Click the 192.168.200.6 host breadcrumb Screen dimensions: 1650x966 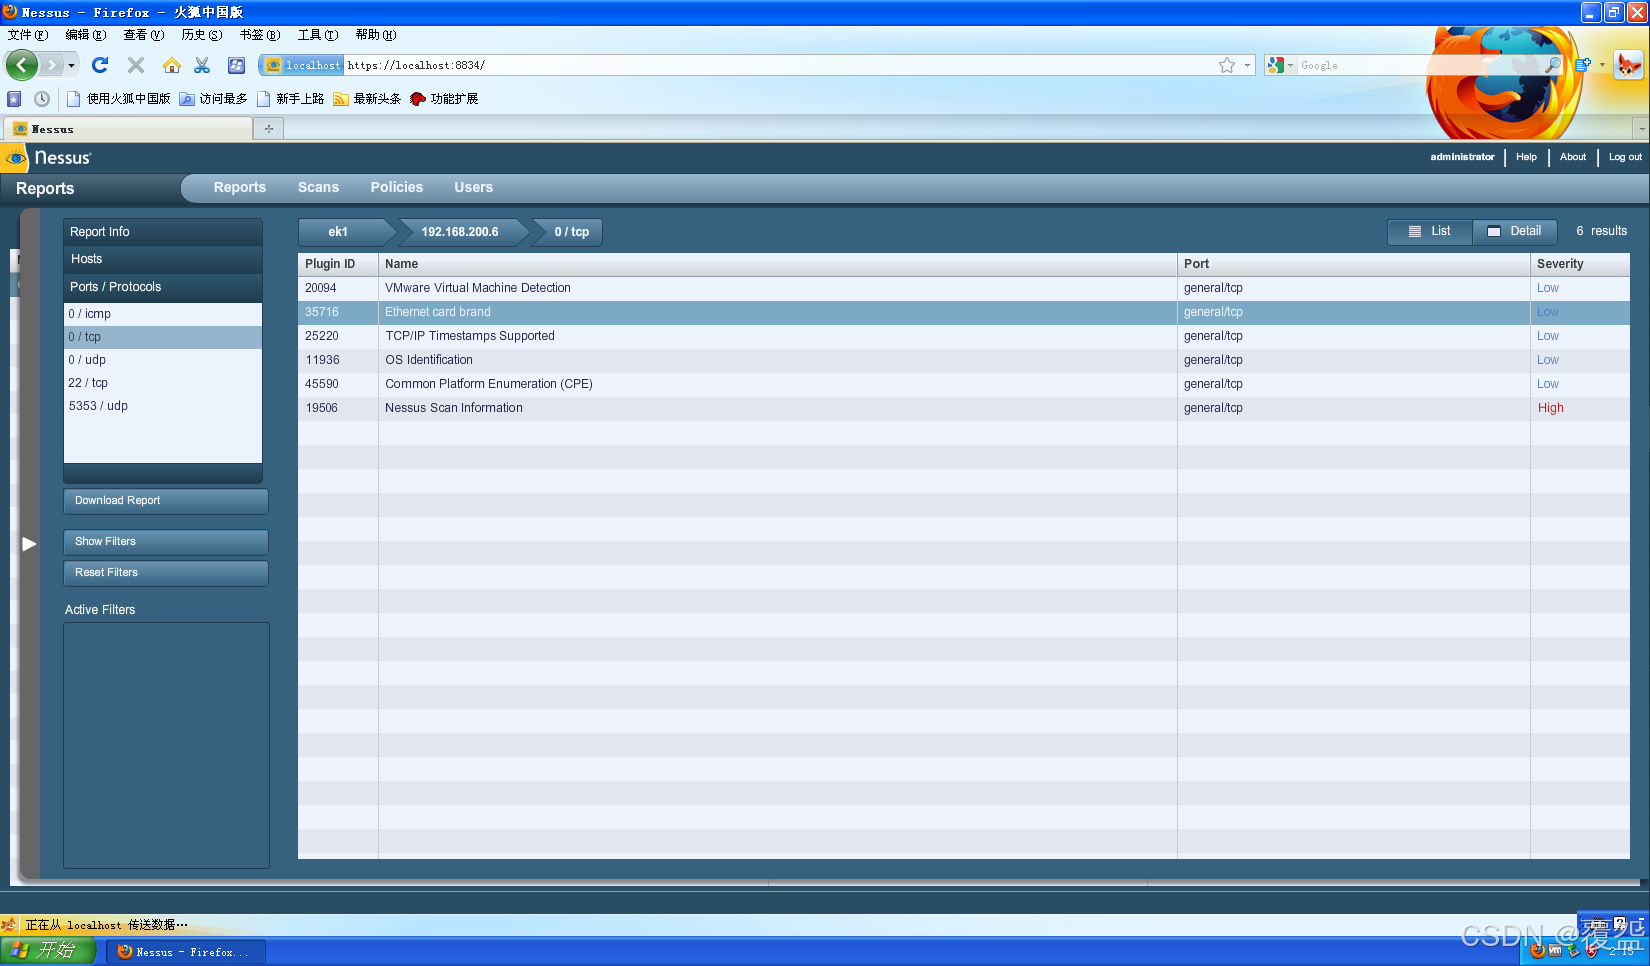point(461,232)
